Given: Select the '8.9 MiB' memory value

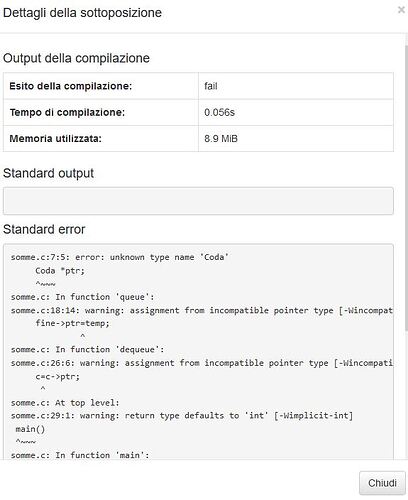Looking at the screenshot, I should point(221,138).
